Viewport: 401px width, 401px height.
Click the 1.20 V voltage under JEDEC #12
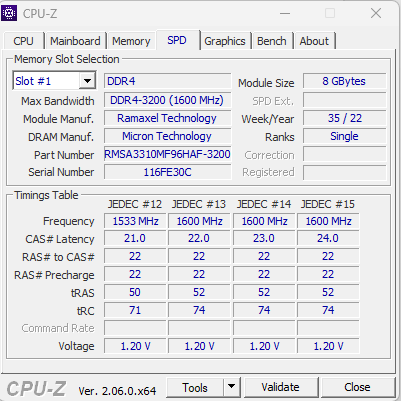click(x=135, y=346)
